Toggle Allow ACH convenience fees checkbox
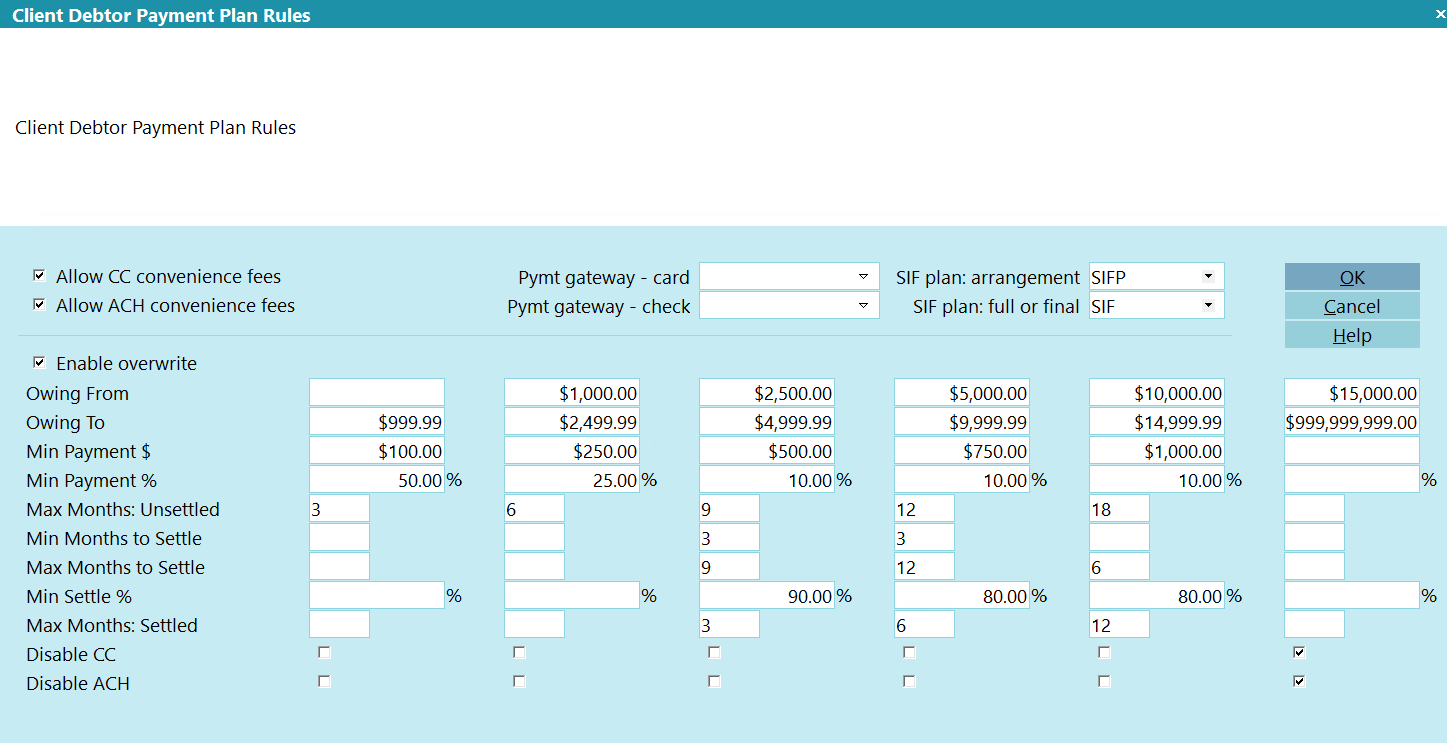Viewport: 1447px width, 743px height. click(x=39, y=305)
